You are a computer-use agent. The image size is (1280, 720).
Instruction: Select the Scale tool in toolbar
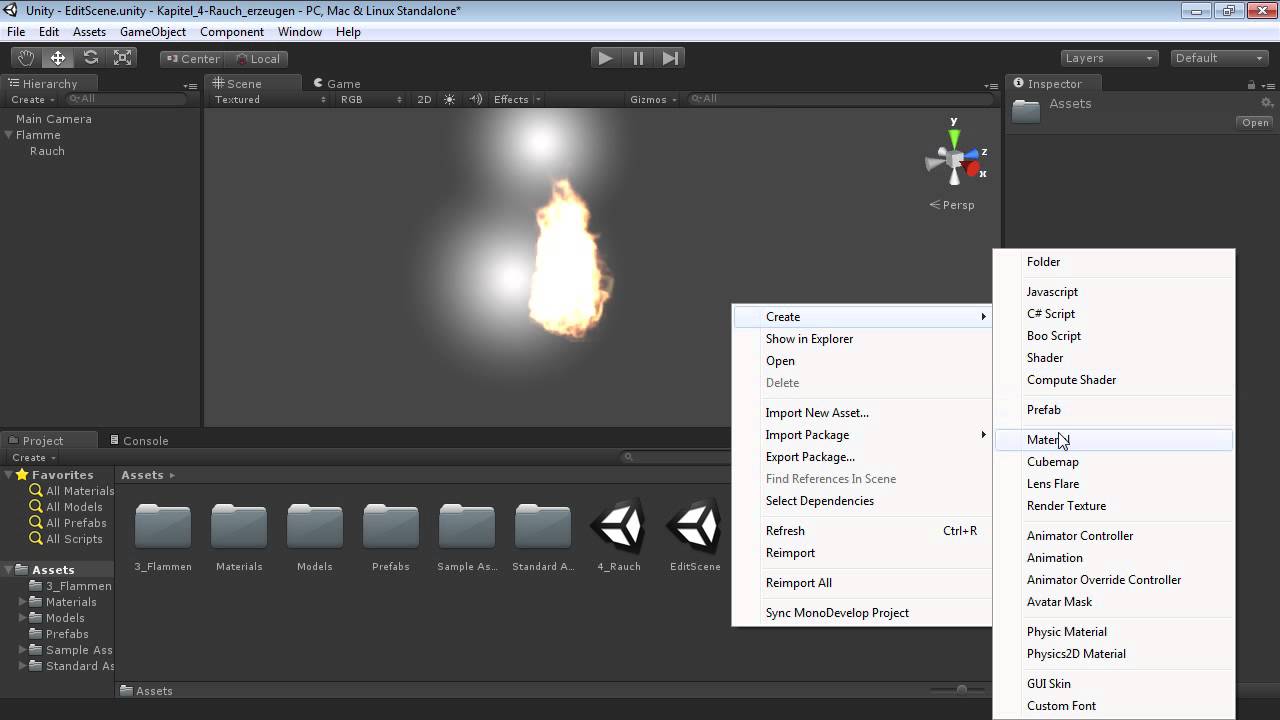click(122, 58)
